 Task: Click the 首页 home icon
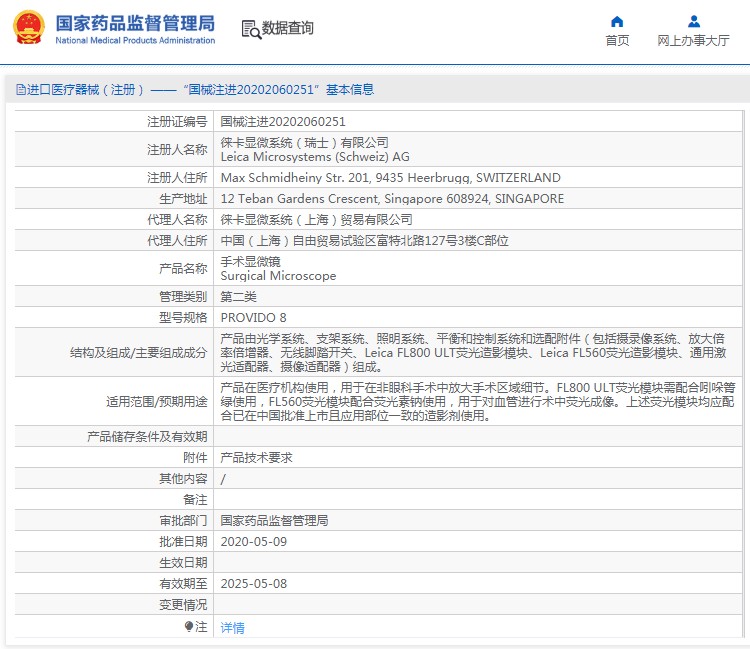pyautogui.click(x=617, y=22)
